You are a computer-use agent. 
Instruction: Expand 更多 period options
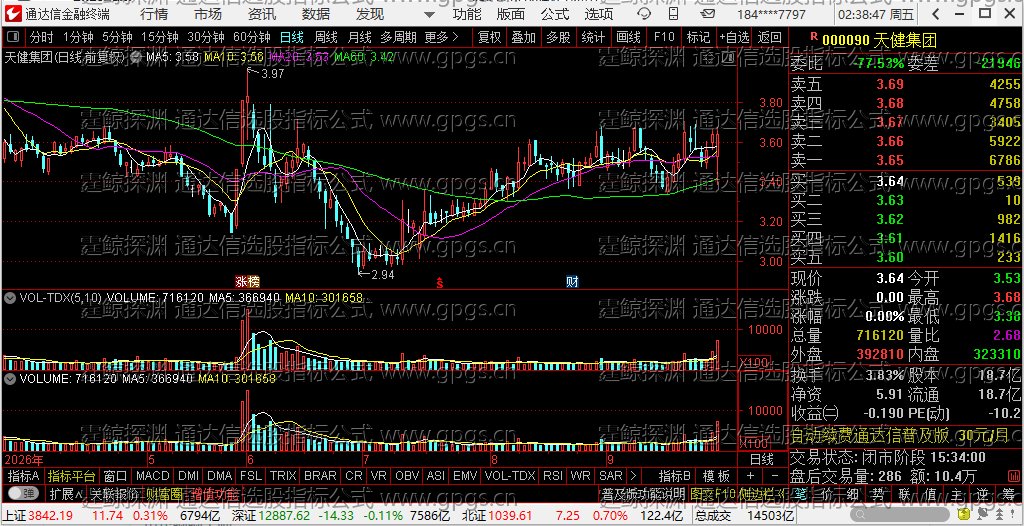tap(441, 37)
